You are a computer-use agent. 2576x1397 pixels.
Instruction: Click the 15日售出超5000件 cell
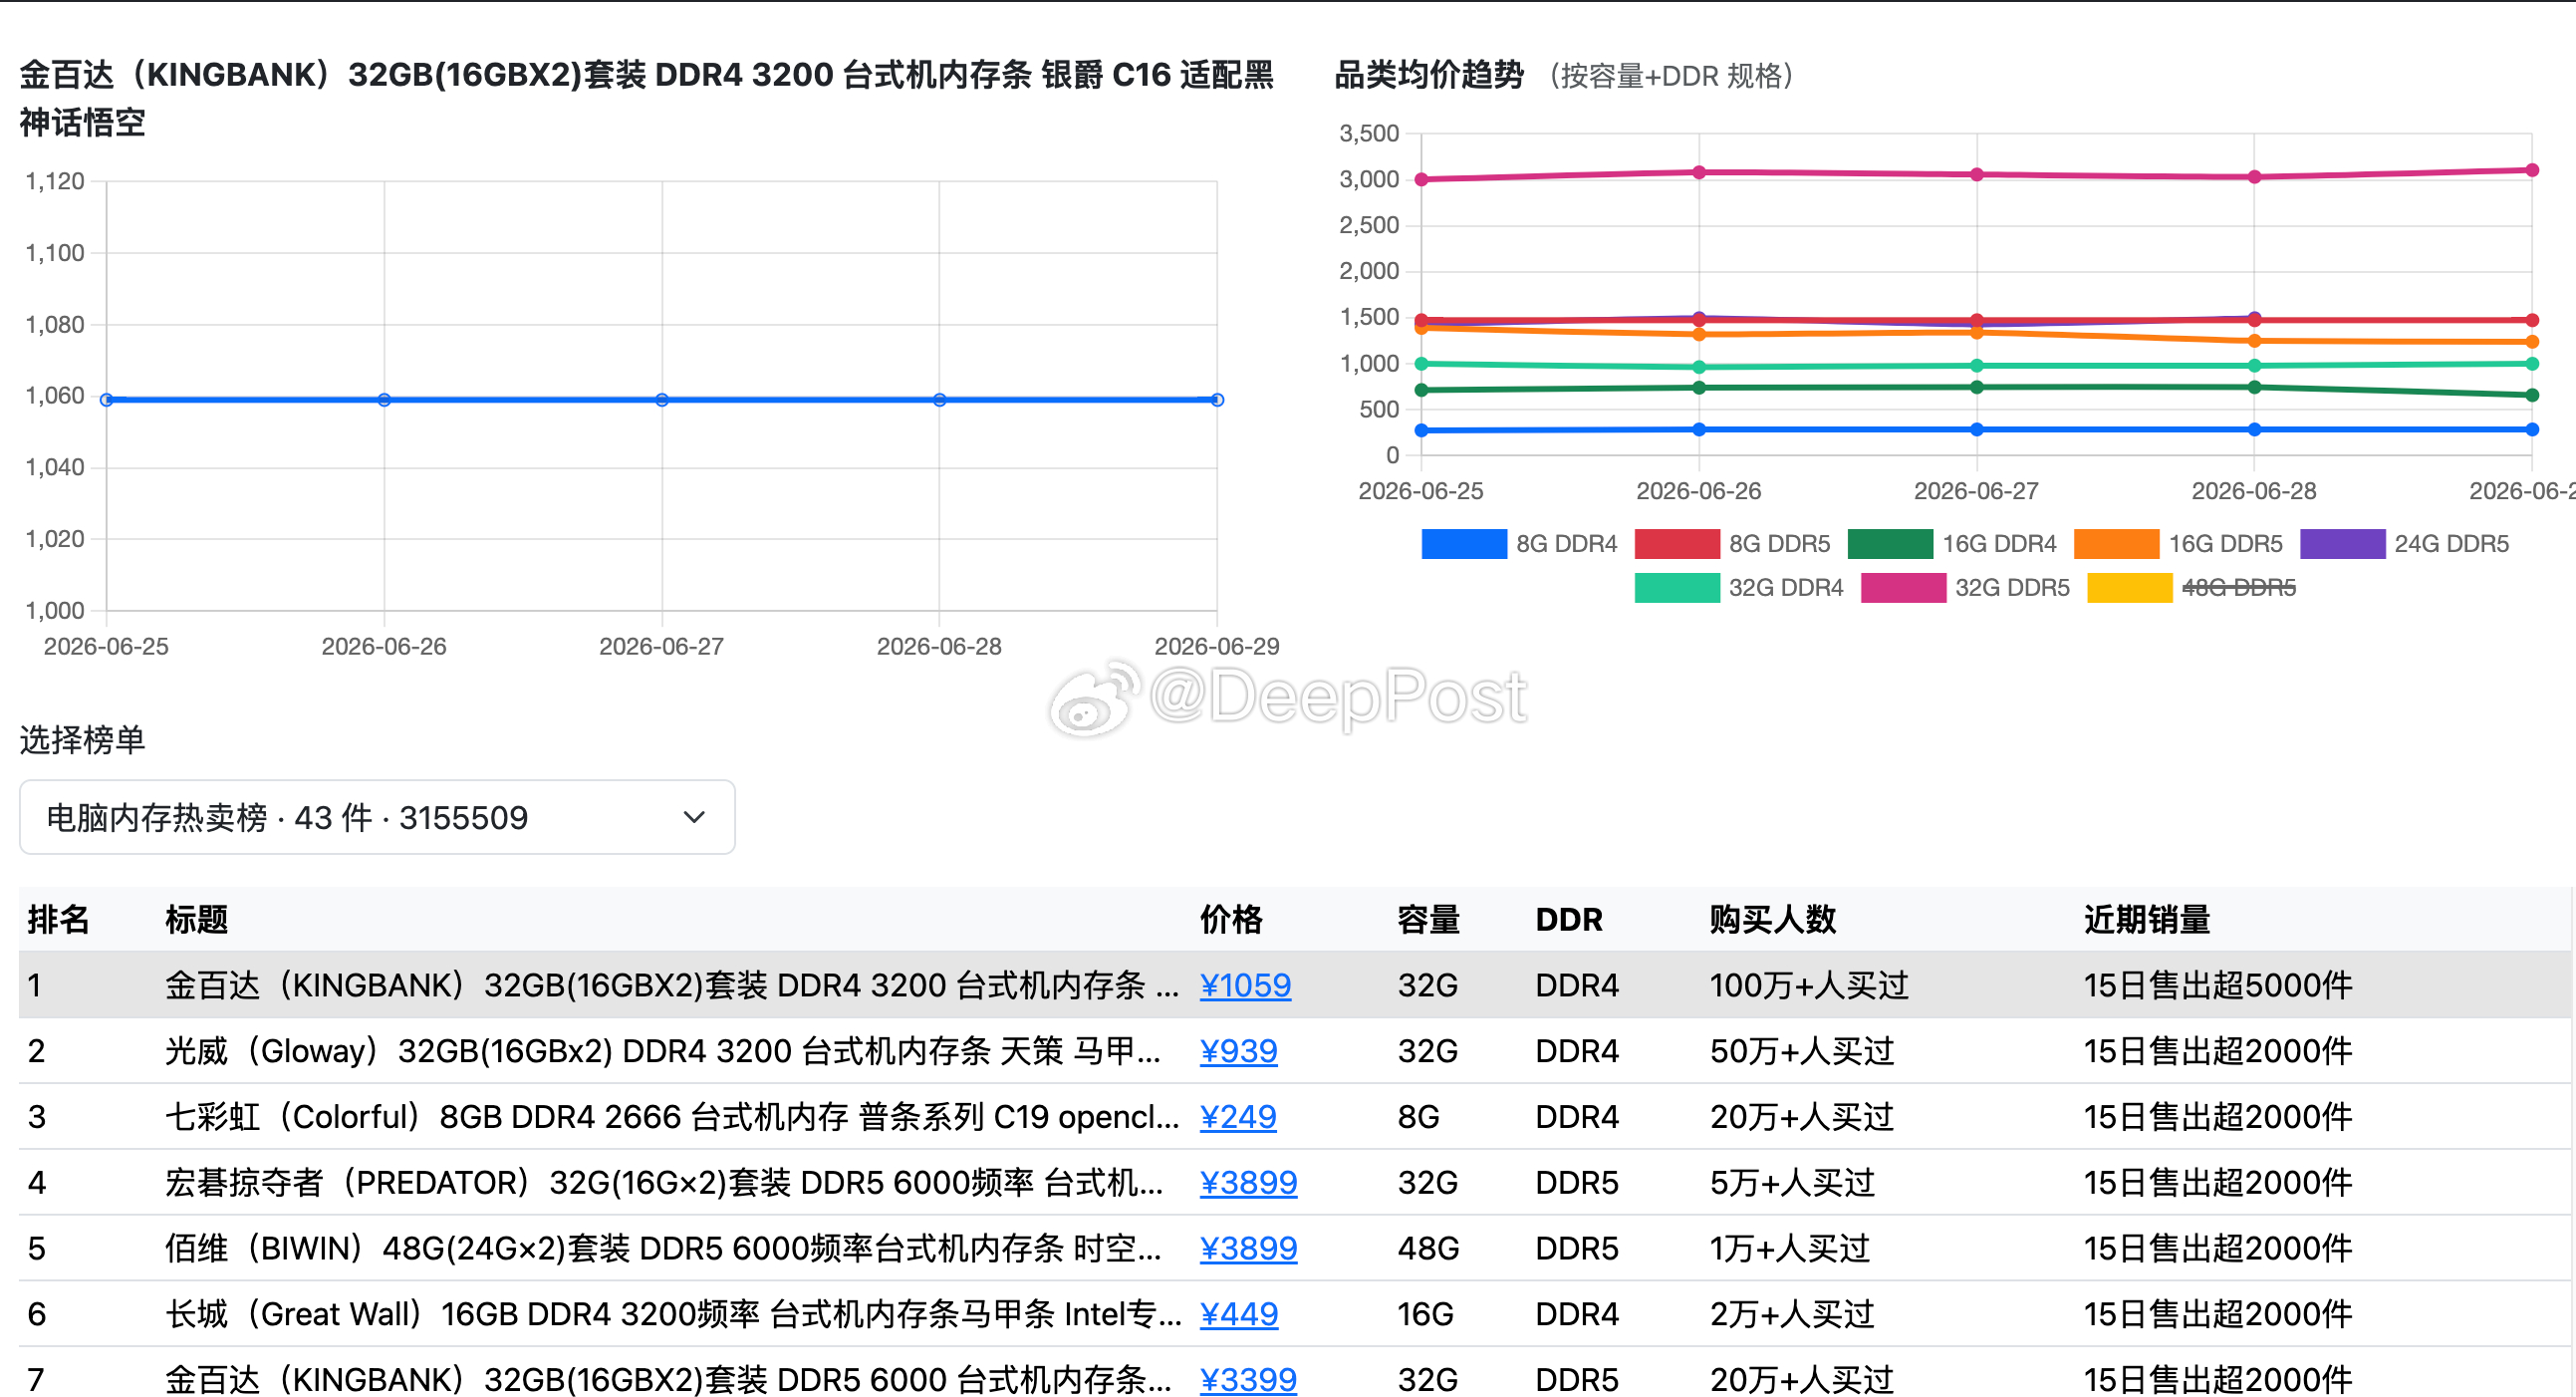2218,985
